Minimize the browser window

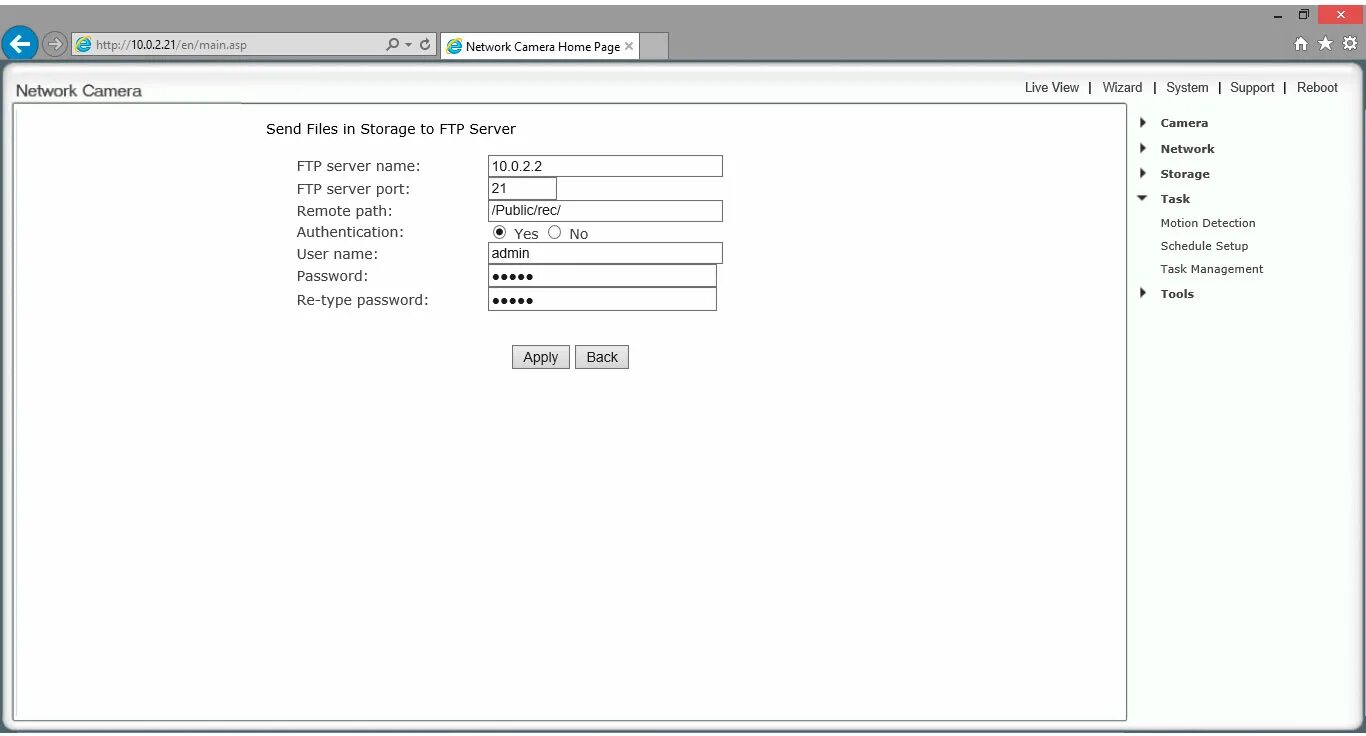click(1278, 15)
